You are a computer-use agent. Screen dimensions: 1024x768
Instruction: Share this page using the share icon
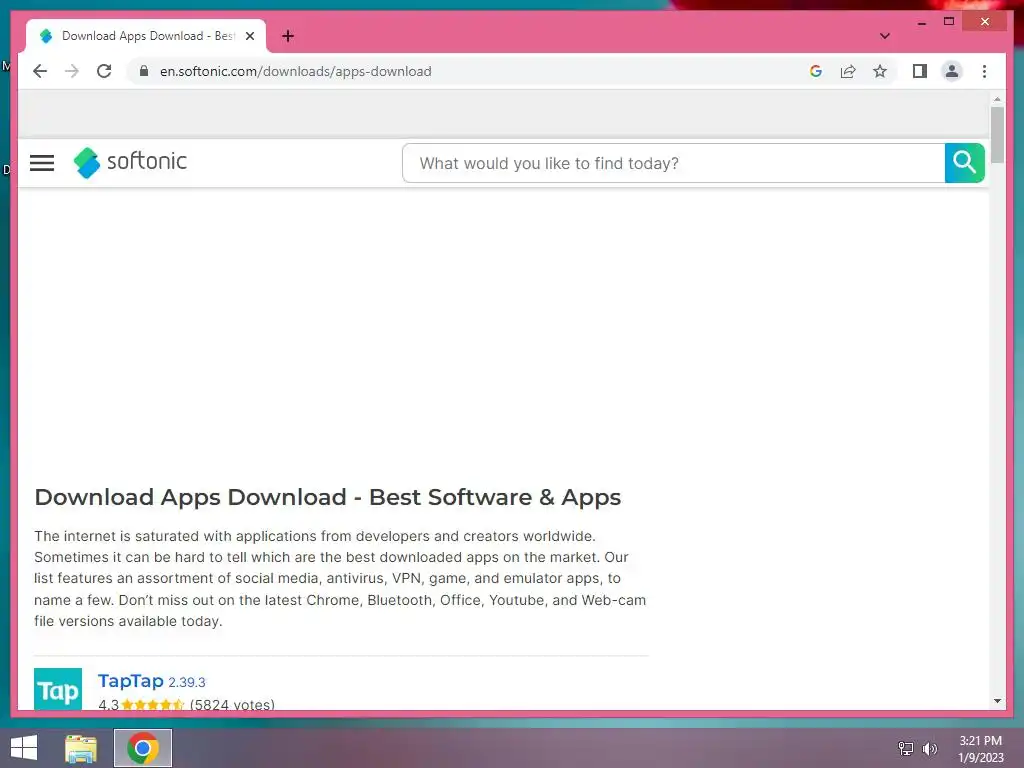click(x=848, y=71)
